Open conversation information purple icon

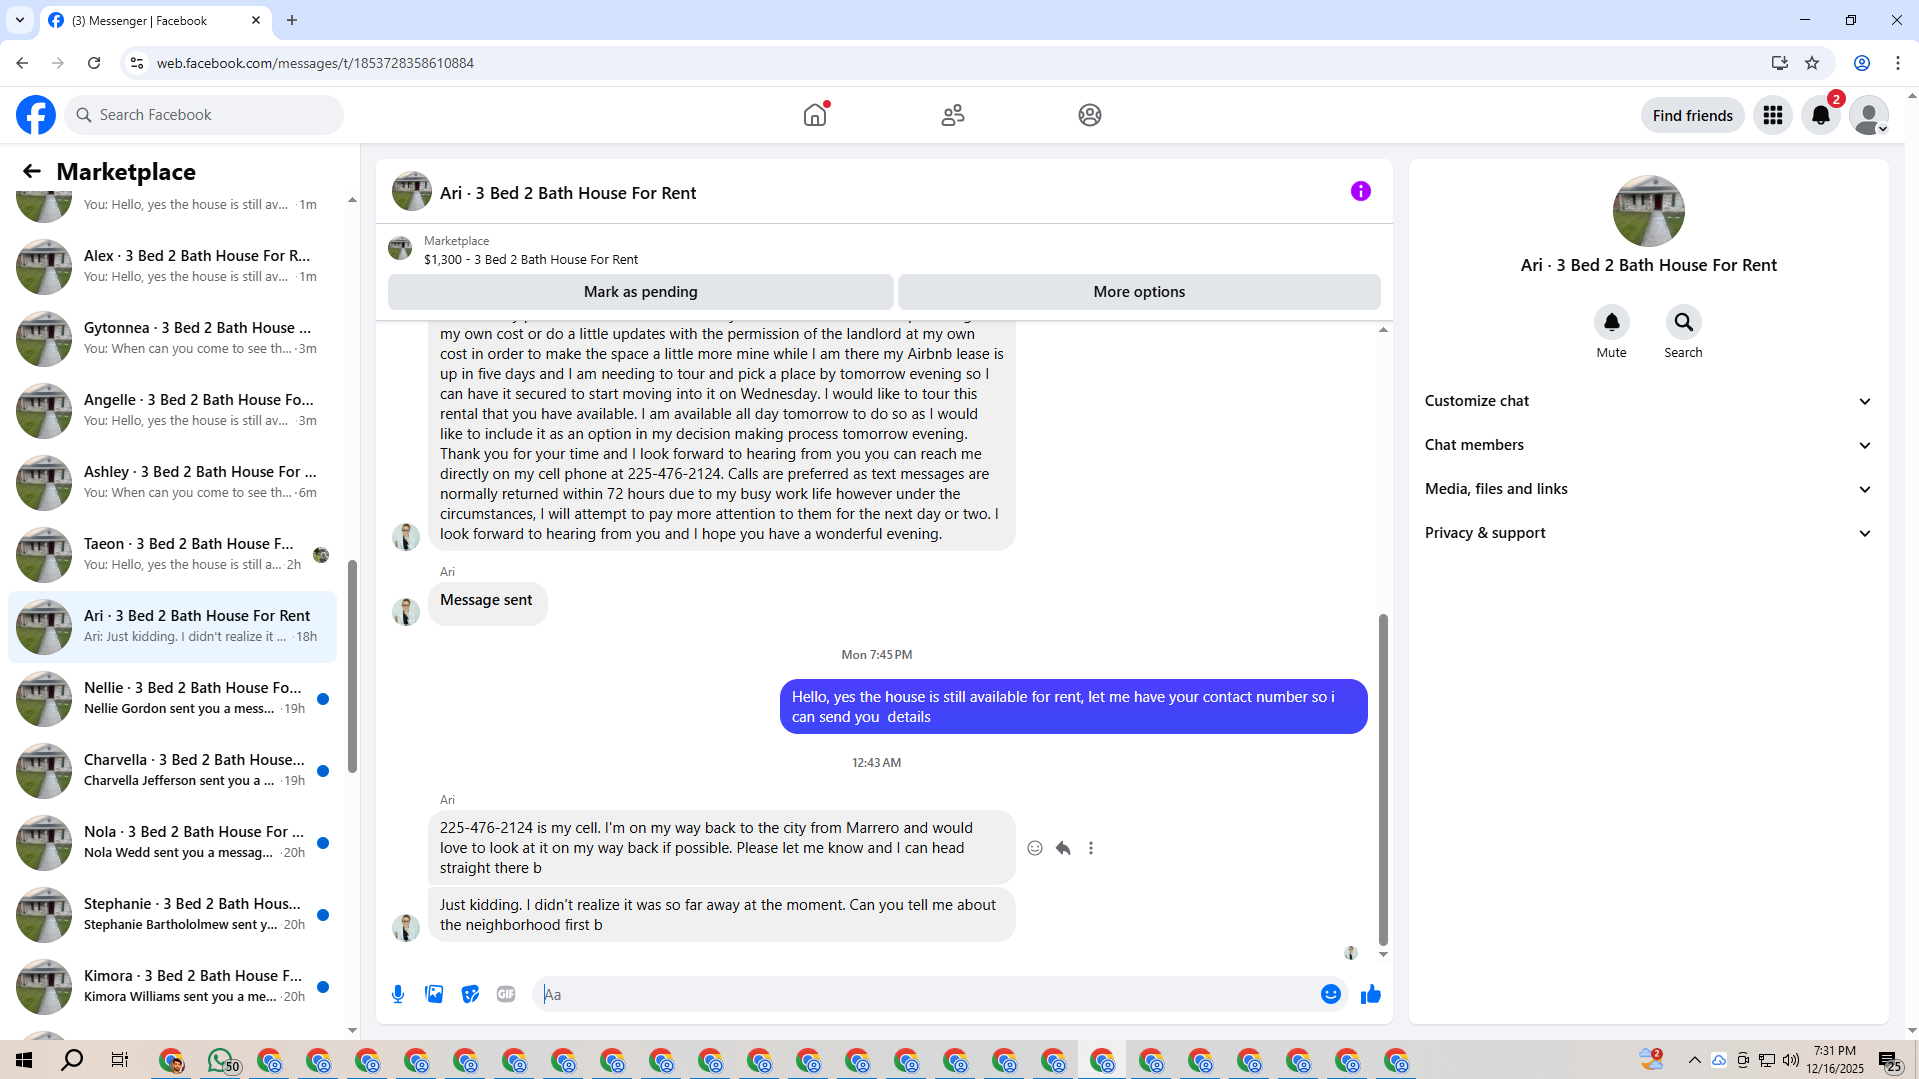1361,191
